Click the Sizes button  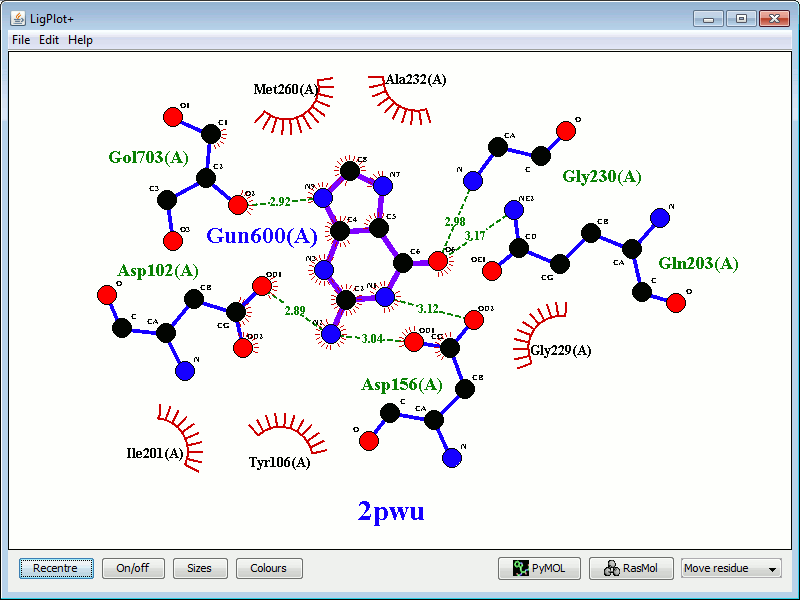point(199,568)
